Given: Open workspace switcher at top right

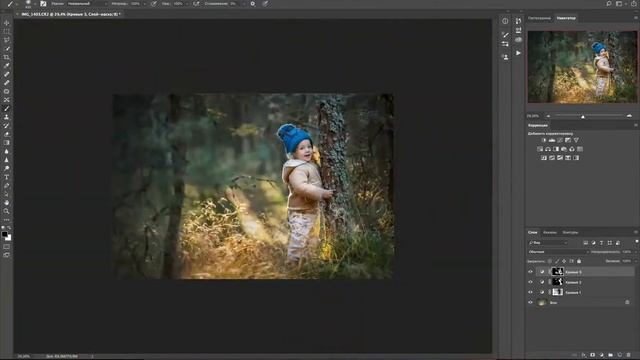Looking at the screenshot, I should coord(620,4).
